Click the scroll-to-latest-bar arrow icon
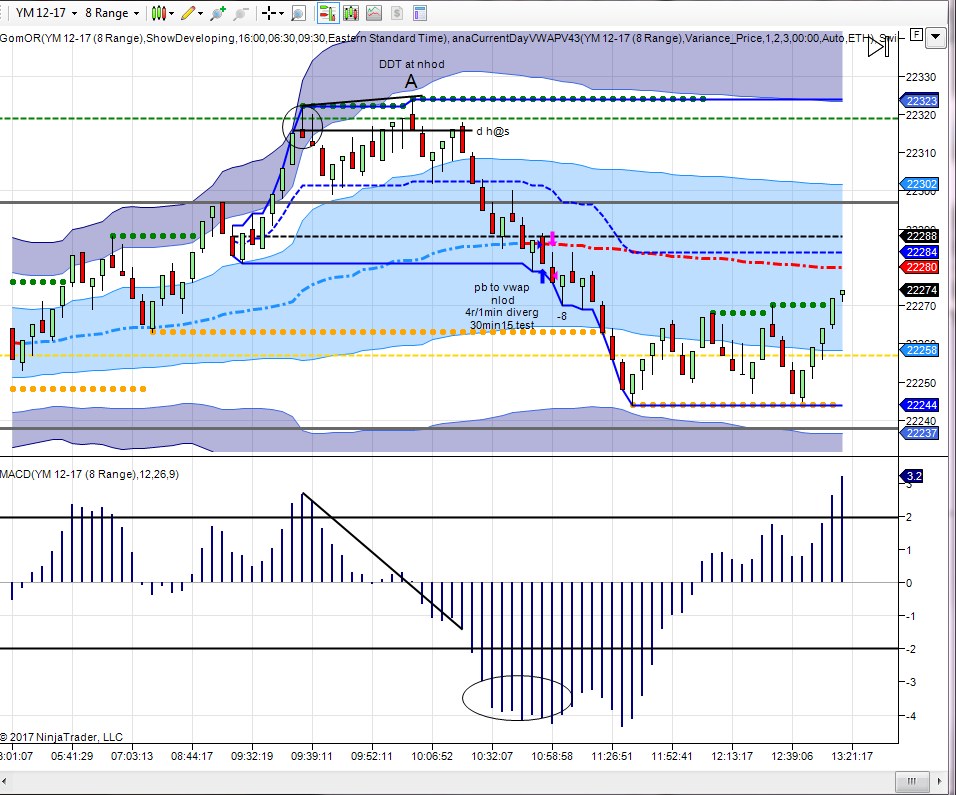Screen dimensions: 956x795 [879, 46]
